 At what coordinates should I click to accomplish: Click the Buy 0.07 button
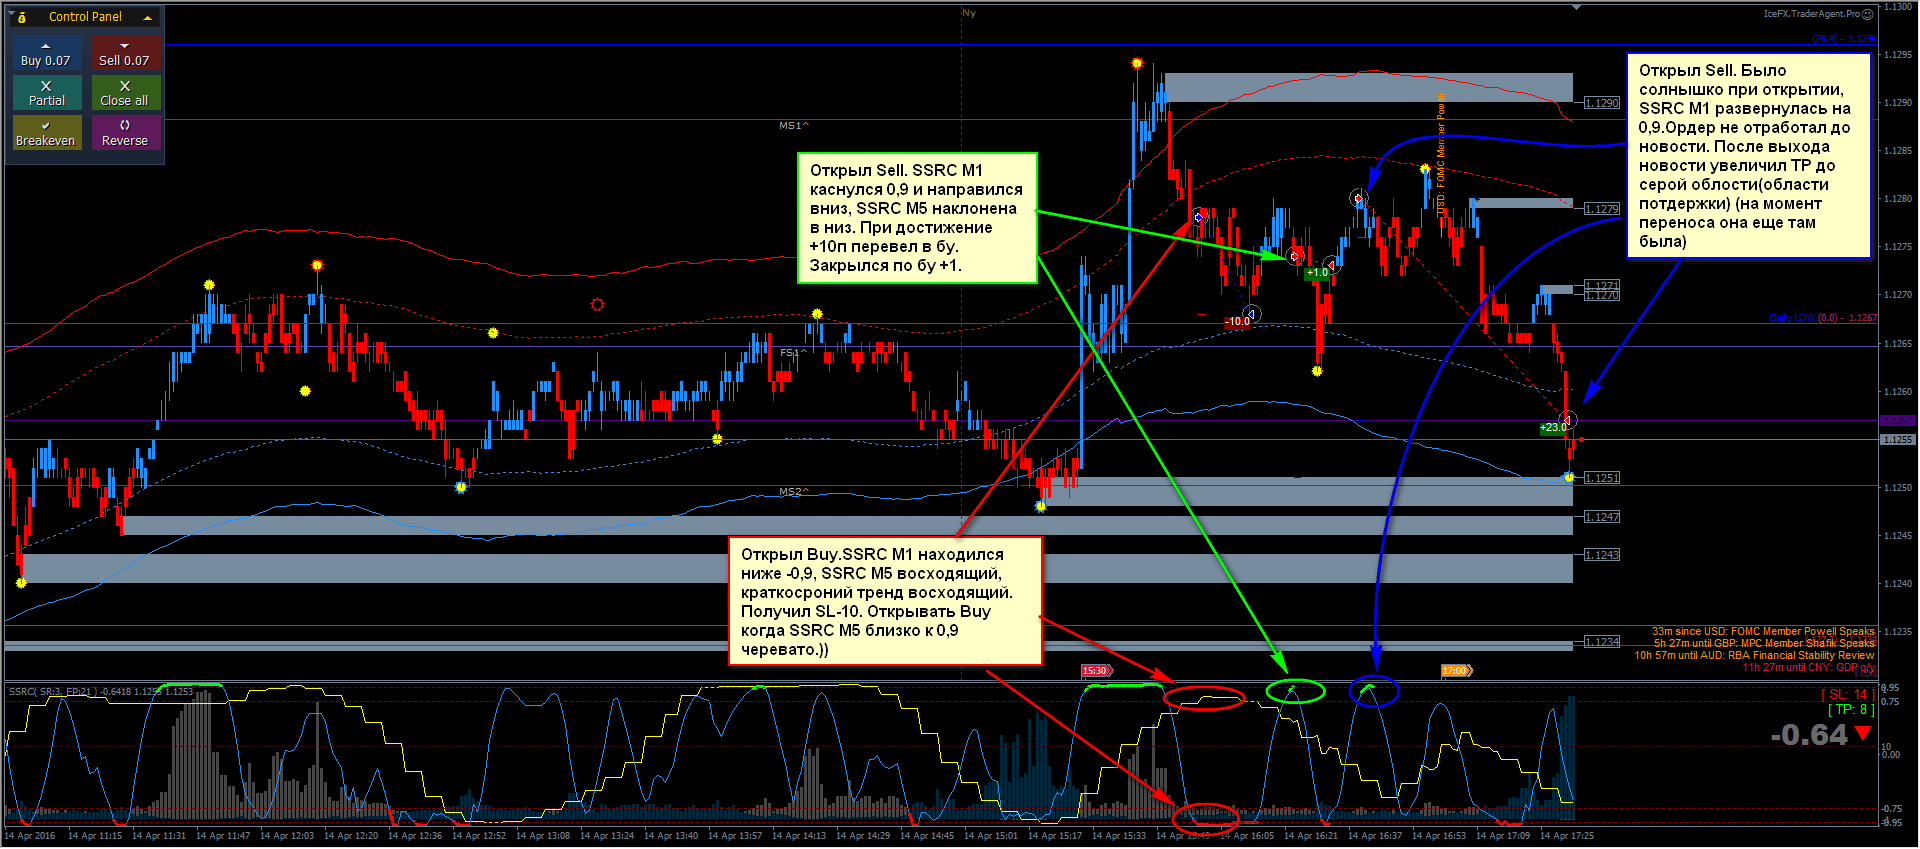tap(46, 53)
